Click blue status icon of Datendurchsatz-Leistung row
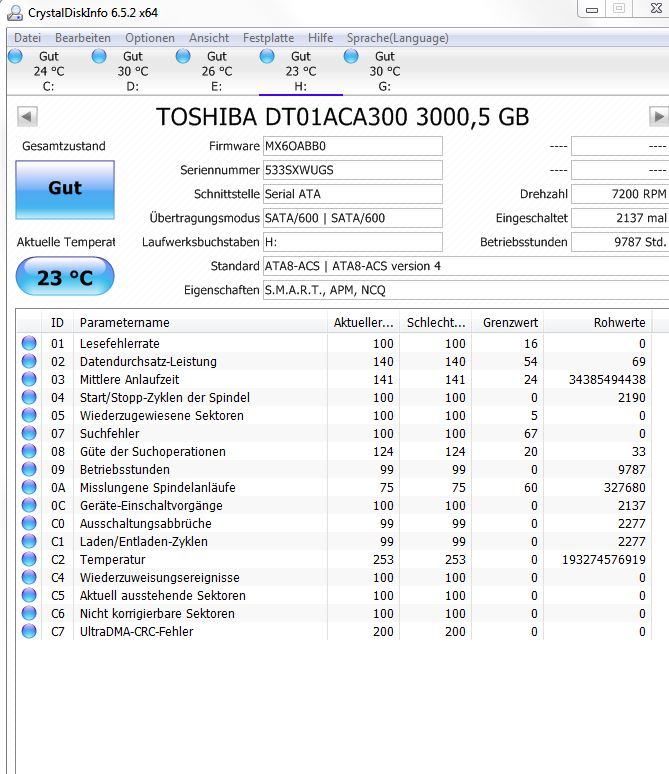669x774 pixels. pyautogui.click(x=29, y=361)
